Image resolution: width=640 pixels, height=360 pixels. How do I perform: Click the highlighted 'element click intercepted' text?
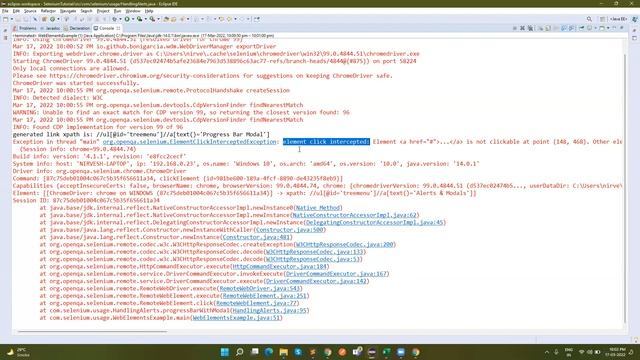pos(326,142)
